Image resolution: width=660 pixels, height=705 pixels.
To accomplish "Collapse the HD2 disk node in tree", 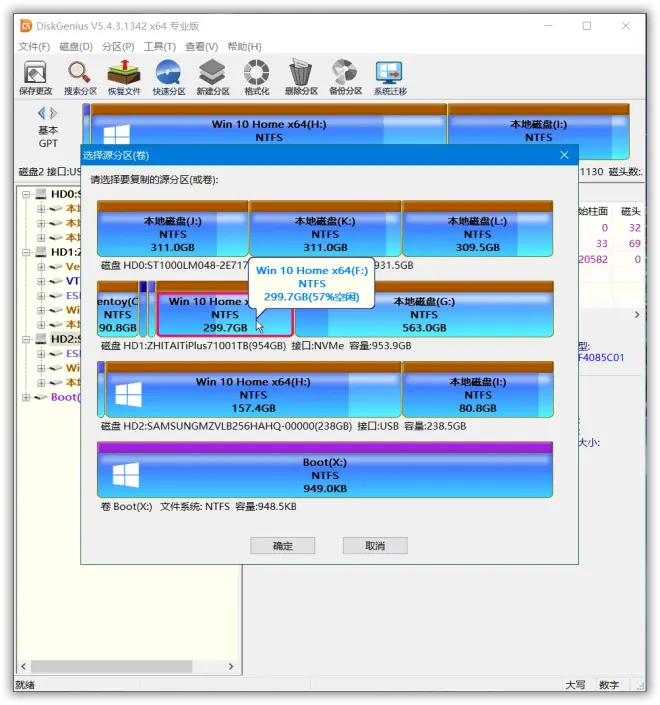I will (27, 339).
